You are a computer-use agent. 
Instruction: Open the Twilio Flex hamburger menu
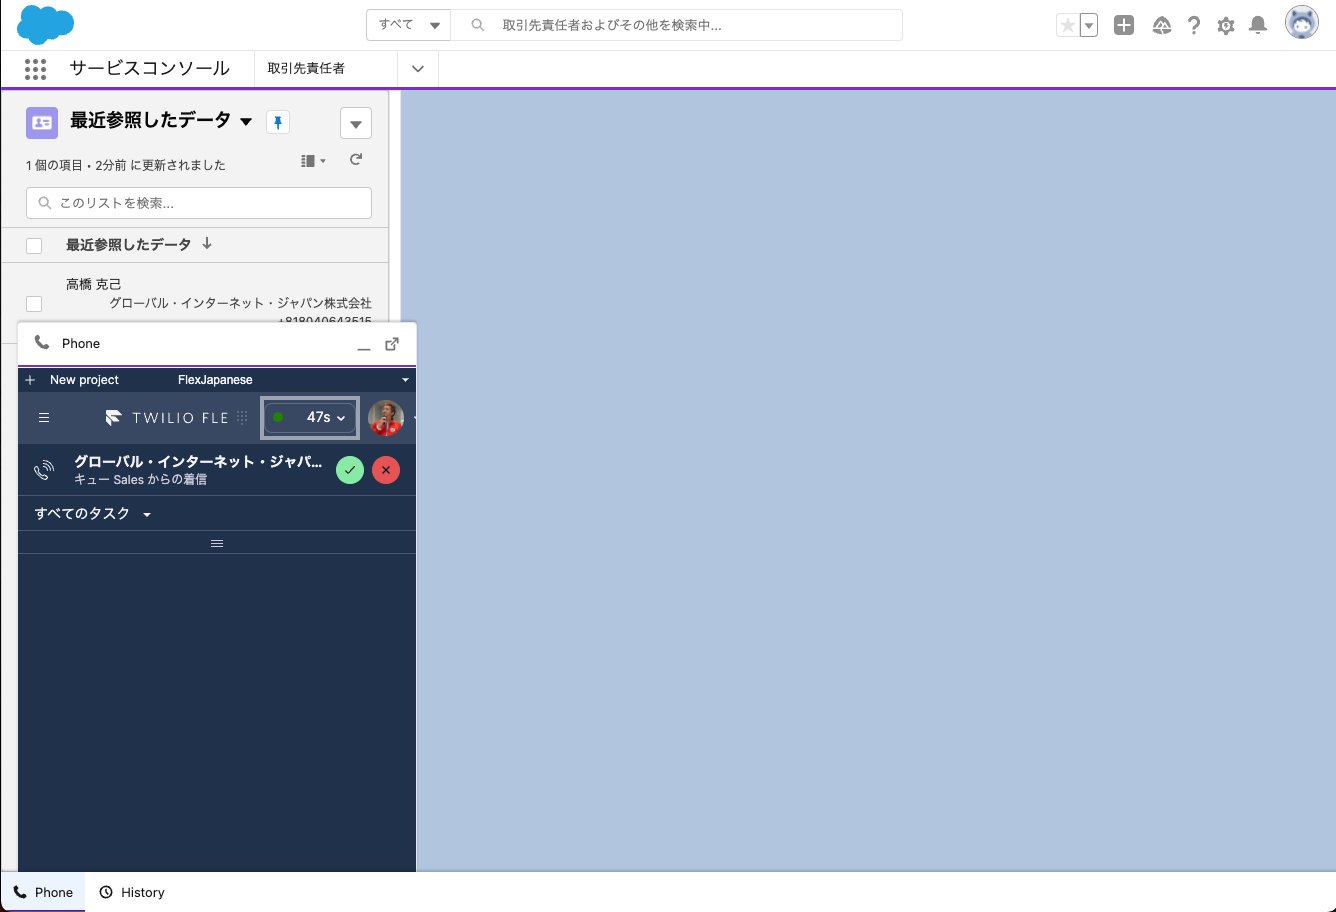[x=44, y=417]
